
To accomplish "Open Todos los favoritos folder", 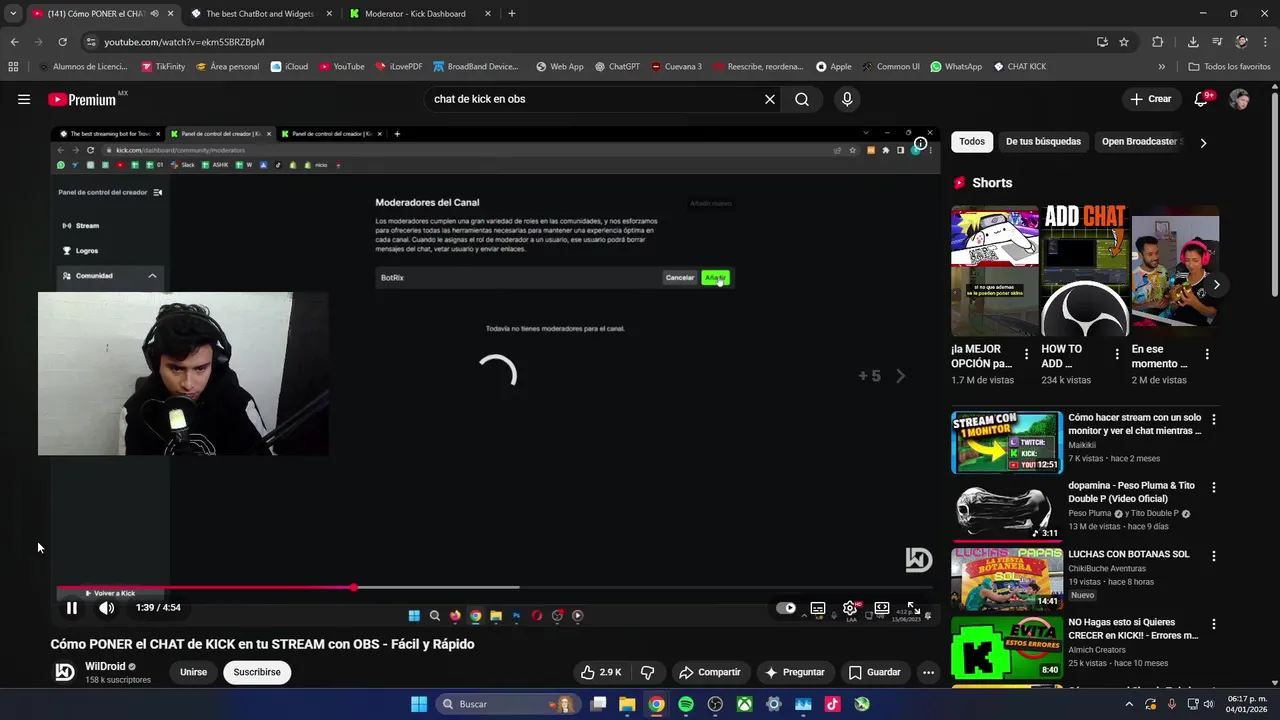I will pyautogui.click(x=1229, y=67).
